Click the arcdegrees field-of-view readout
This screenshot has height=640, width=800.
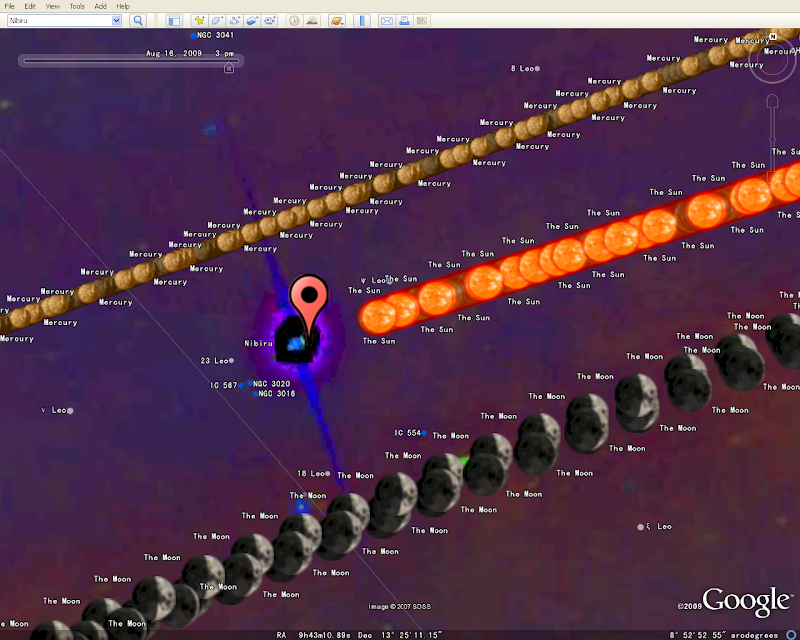[723, 635]
